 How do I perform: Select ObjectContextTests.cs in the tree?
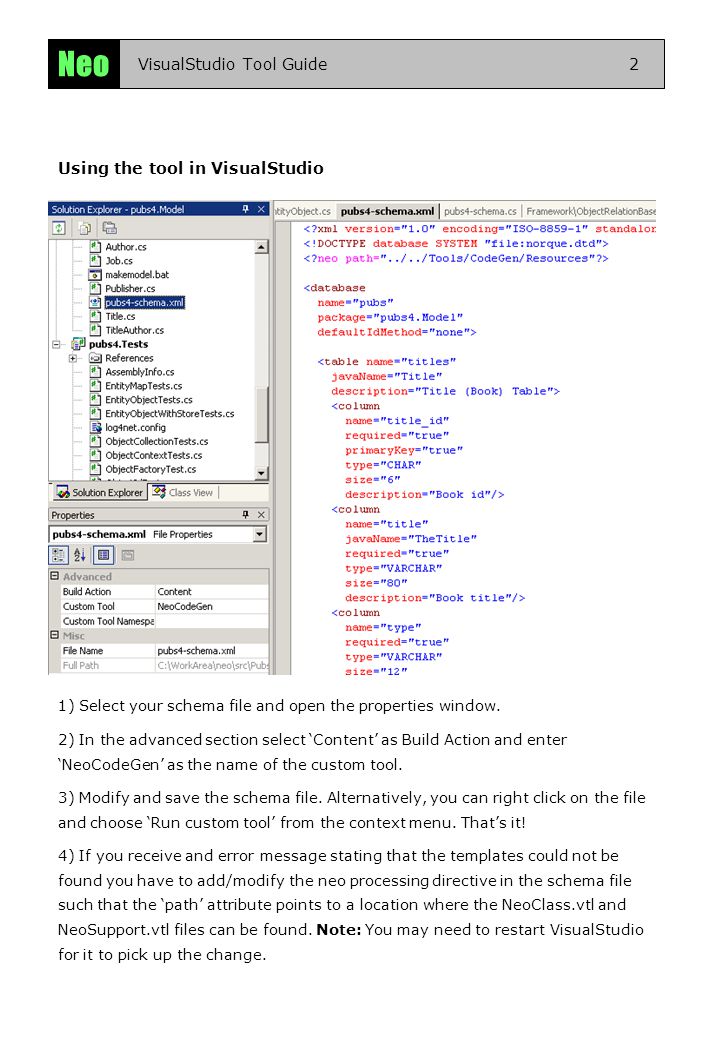tap(154, 456)
